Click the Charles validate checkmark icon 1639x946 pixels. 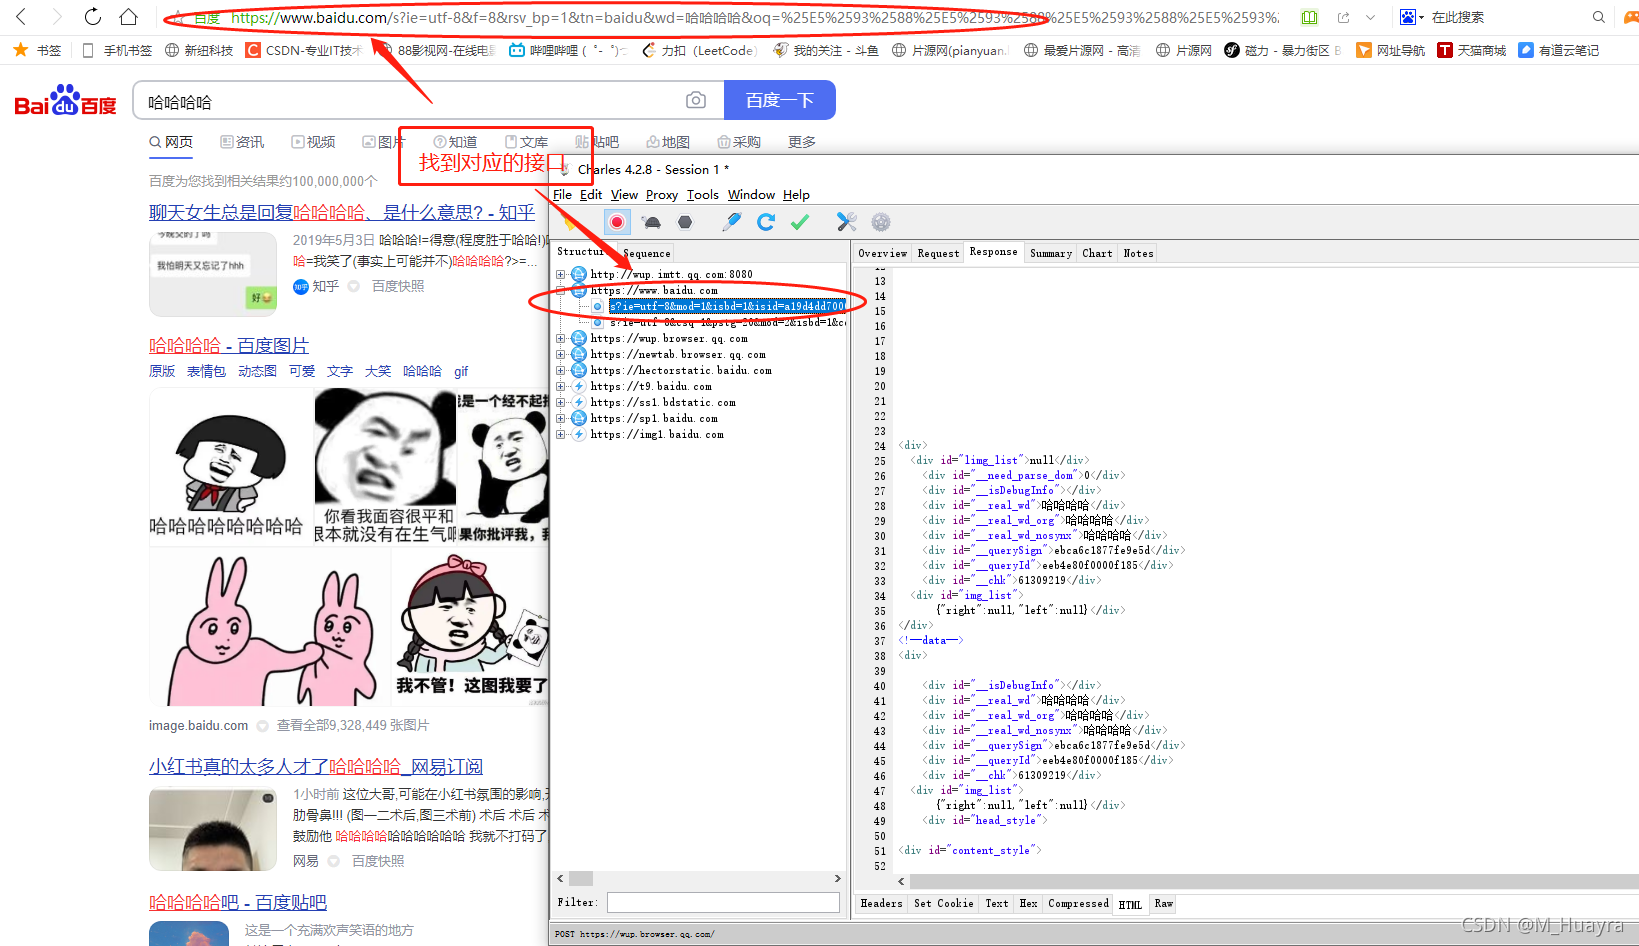800,222
